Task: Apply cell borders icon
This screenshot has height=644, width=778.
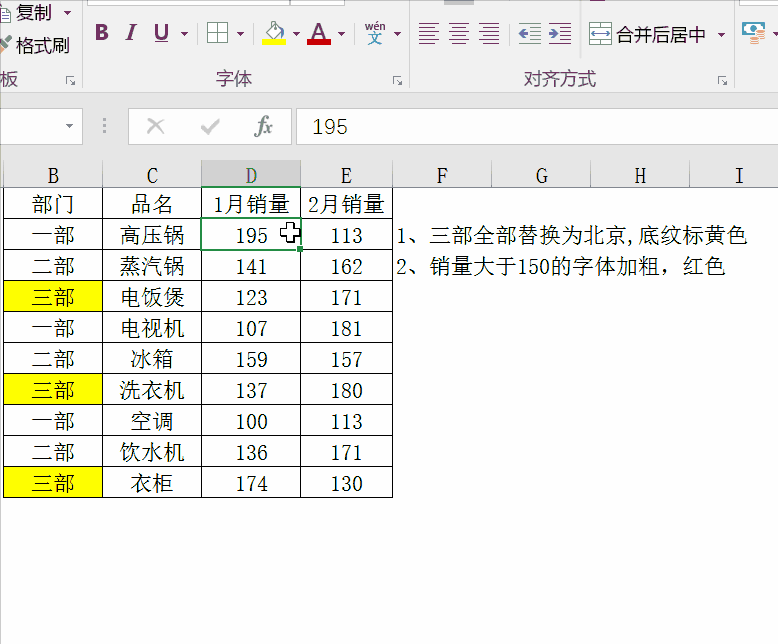Action: point(217,33)
